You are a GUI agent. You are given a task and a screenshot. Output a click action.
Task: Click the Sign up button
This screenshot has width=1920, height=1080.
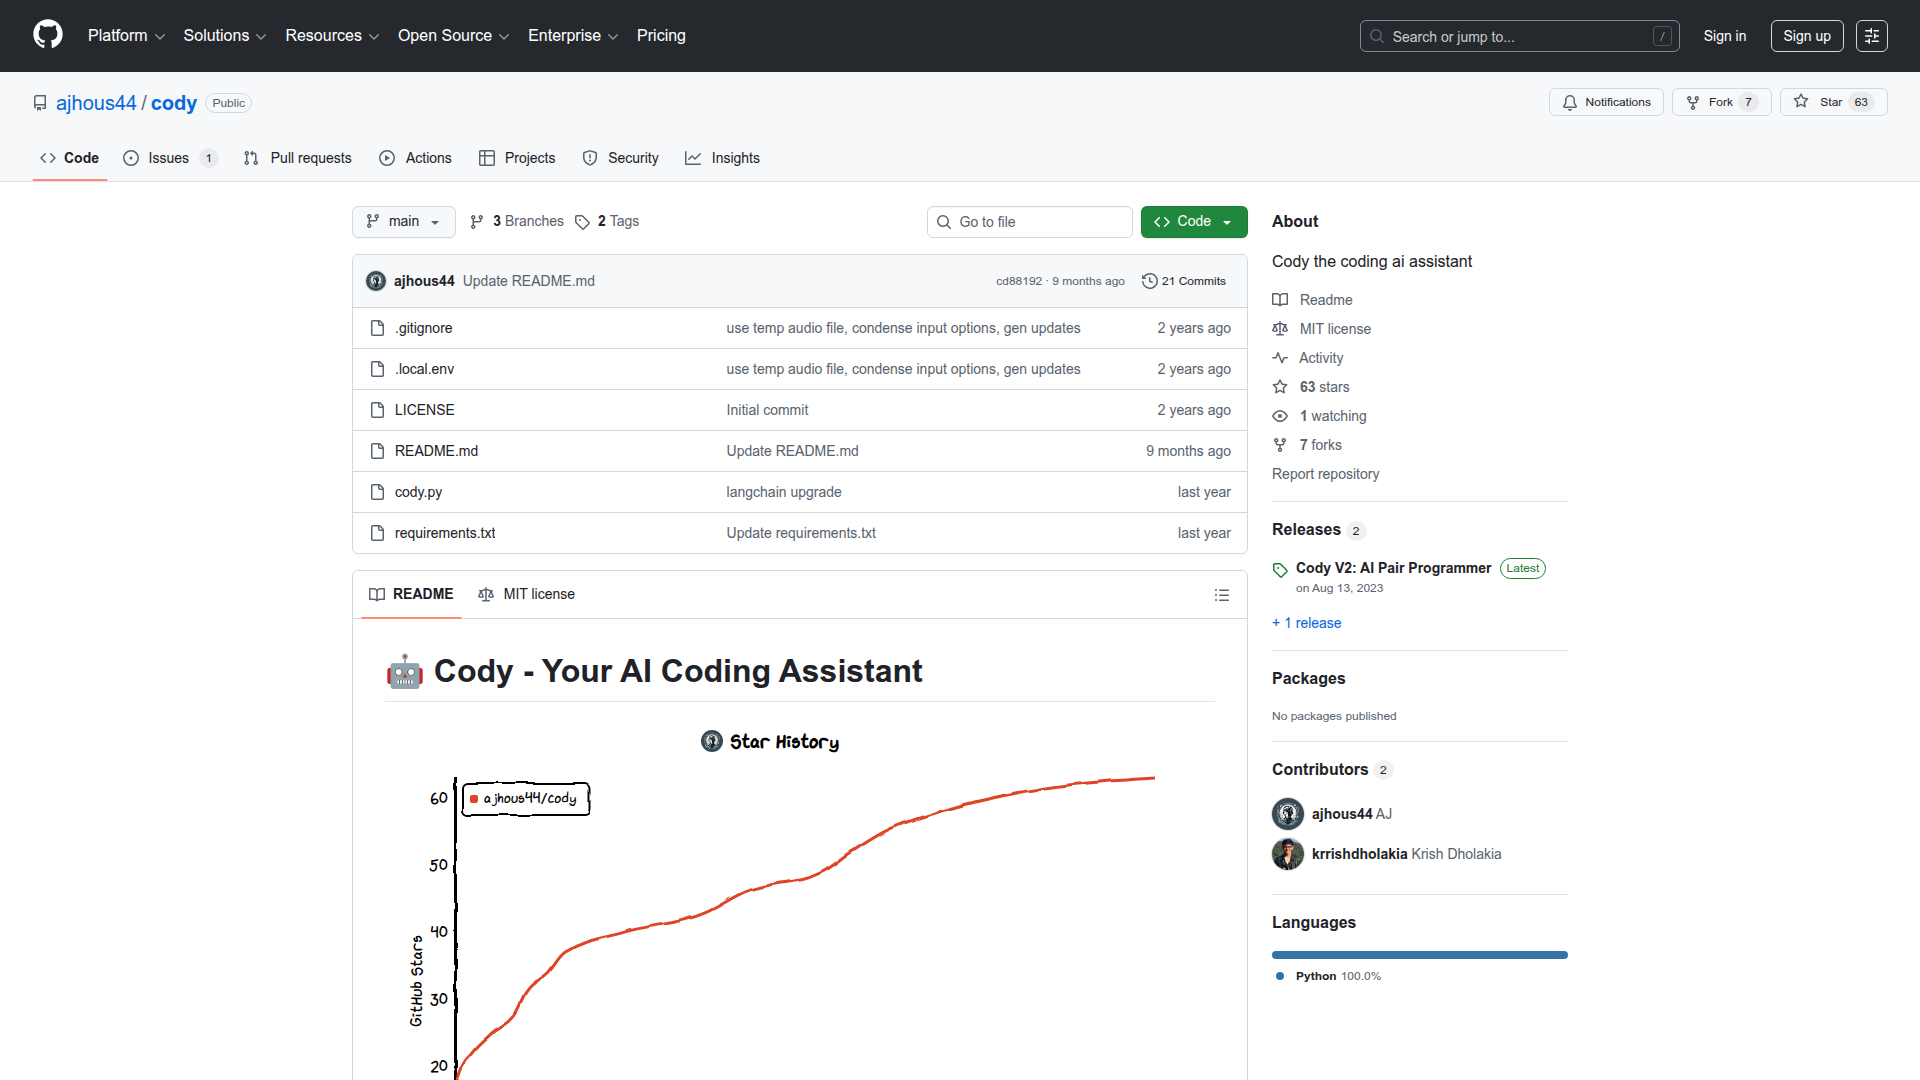(x=1806, y=36)
